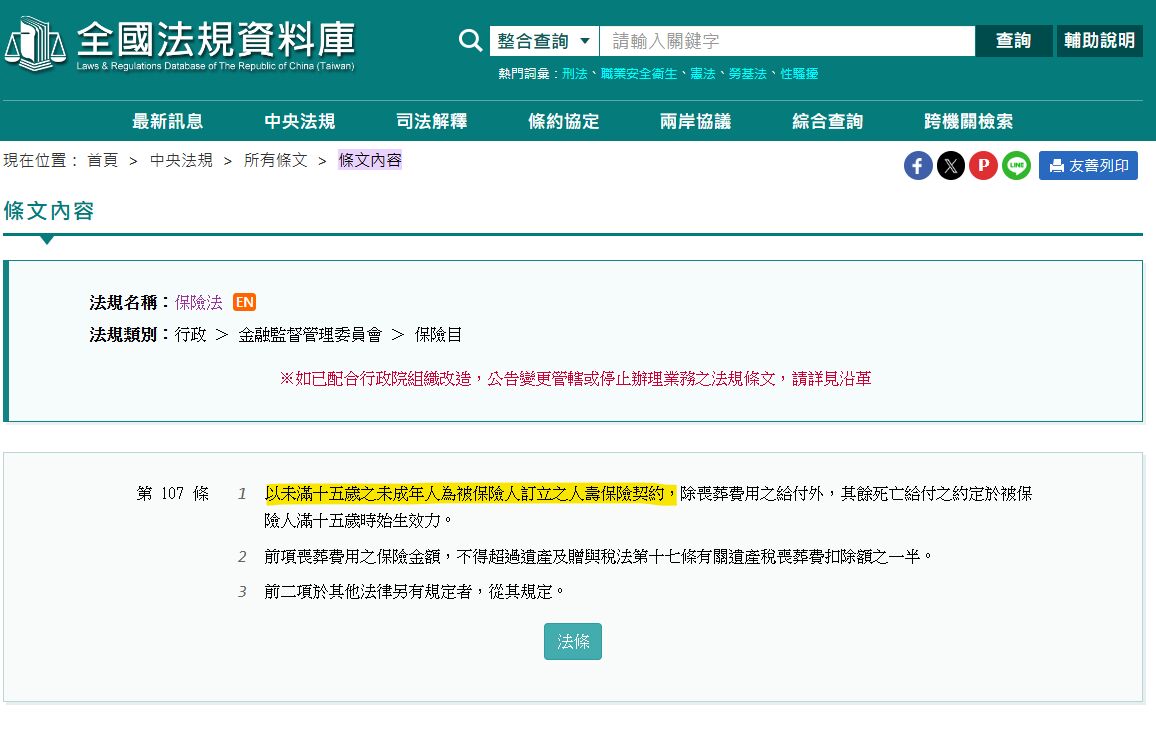1156x730 pixels.
Task: Open the EN English version badge
Action: click(244, 302)
